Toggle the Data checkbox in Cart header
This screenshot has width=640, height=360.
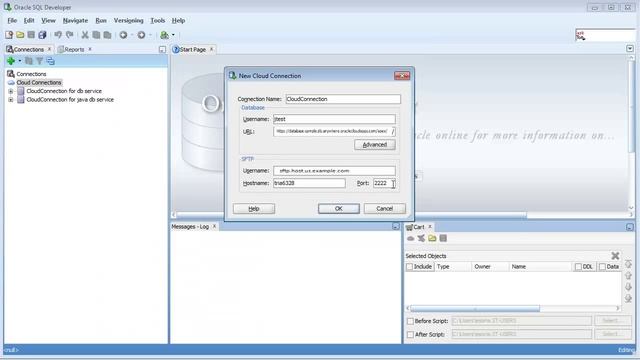click(x=602, y=267)
